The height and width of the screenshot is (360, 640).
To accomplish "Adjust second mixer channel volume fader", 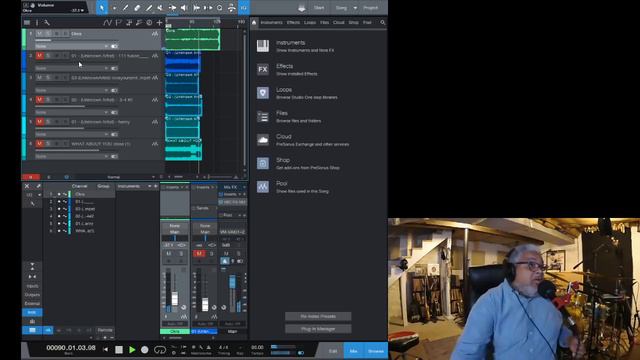I will point(205,304).
